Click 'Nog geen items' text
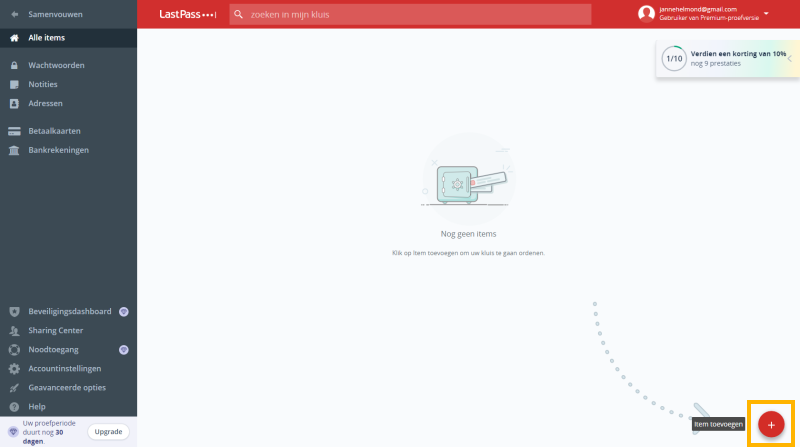Screen dimensions: 800x447 pos(468,234)
